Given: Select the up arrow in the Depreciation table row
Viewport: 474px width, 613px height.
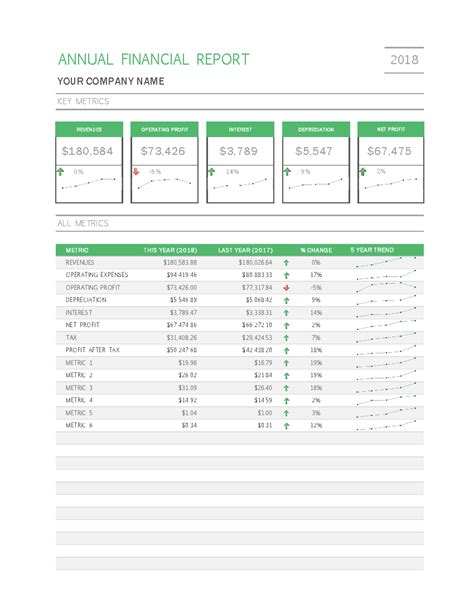Looking at the screenshot, I should pos(286,300).
